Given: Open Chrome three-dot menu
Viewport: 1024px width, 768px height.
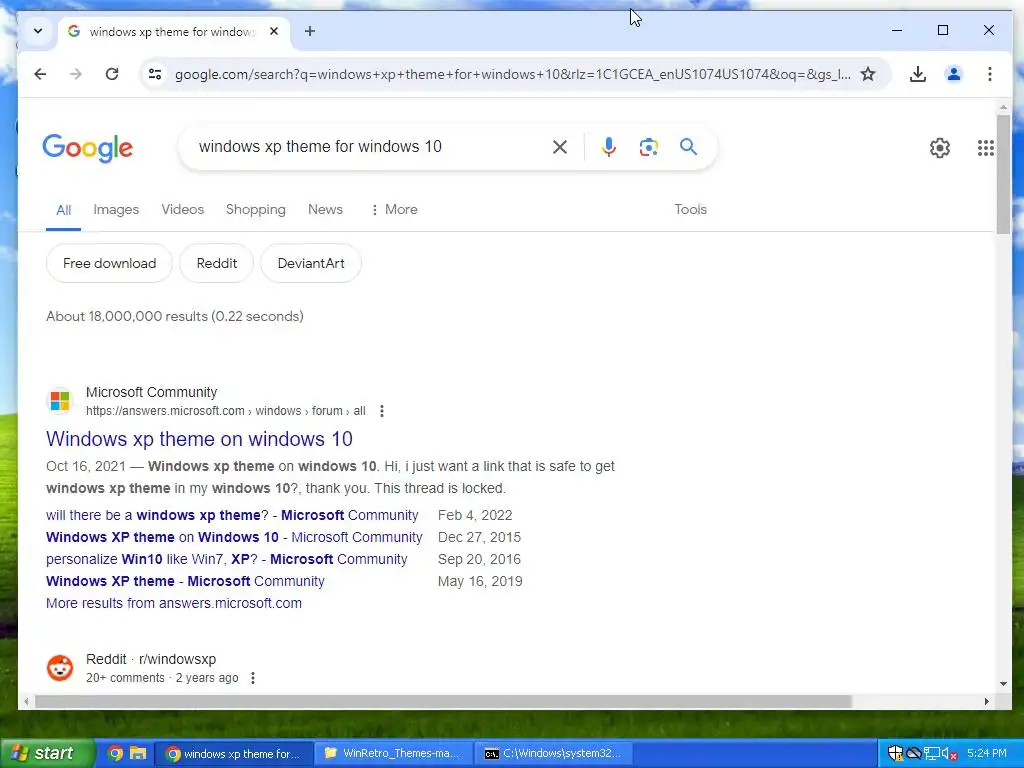Looking at the screenshot, I should click(989, 74).
